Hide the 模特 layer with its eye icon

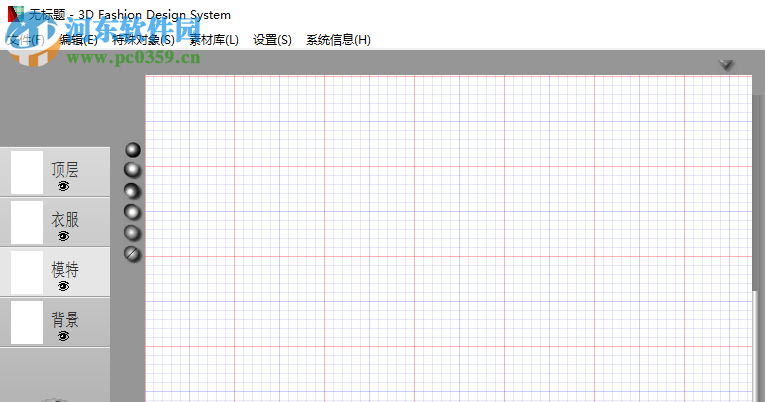pos(63,286)
